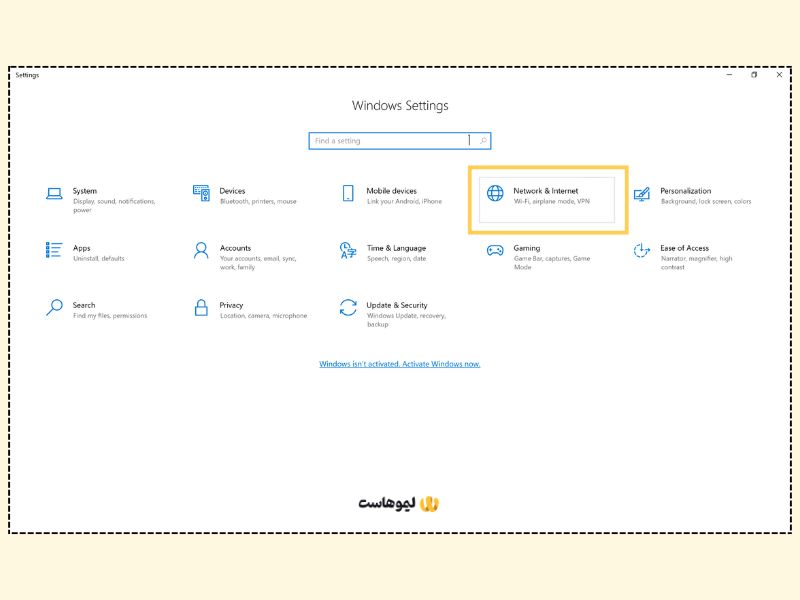800x600 pixels.
Task: Close the Settings window
Action: click(779, 74)
